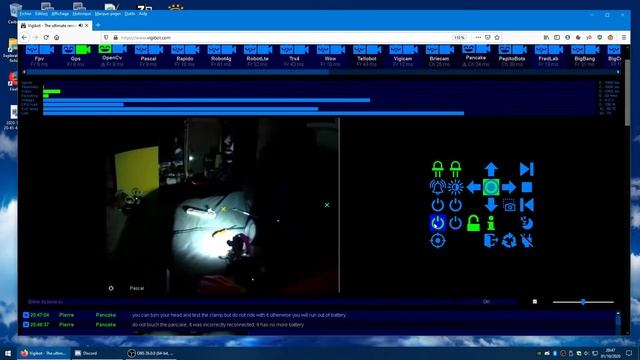Viewport: 640px width, 360px height.
Task: Open the green info icon
Action: coord(491,223)
